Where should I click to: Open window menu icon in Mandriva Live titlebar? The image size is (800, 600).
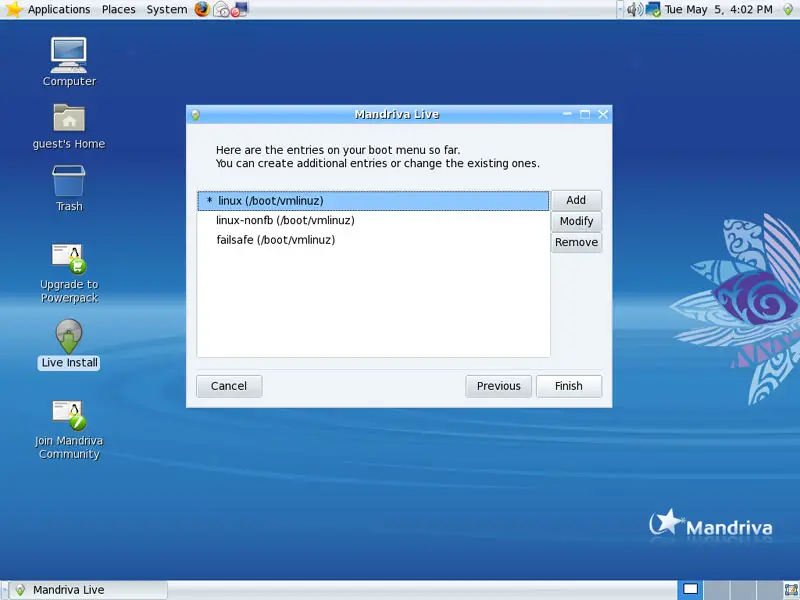[195, 115]
